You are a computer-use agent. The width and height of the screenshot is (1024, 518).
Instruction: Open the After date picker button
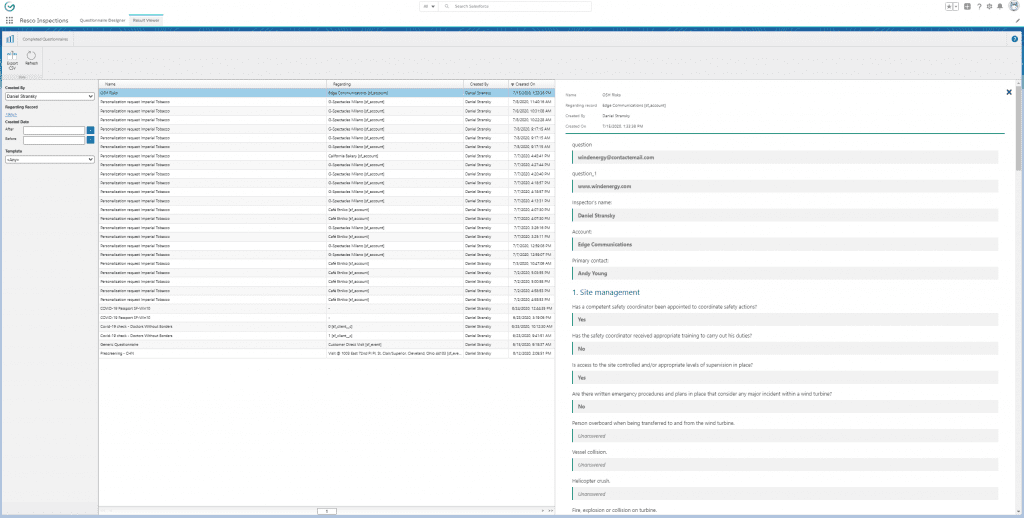91,130
